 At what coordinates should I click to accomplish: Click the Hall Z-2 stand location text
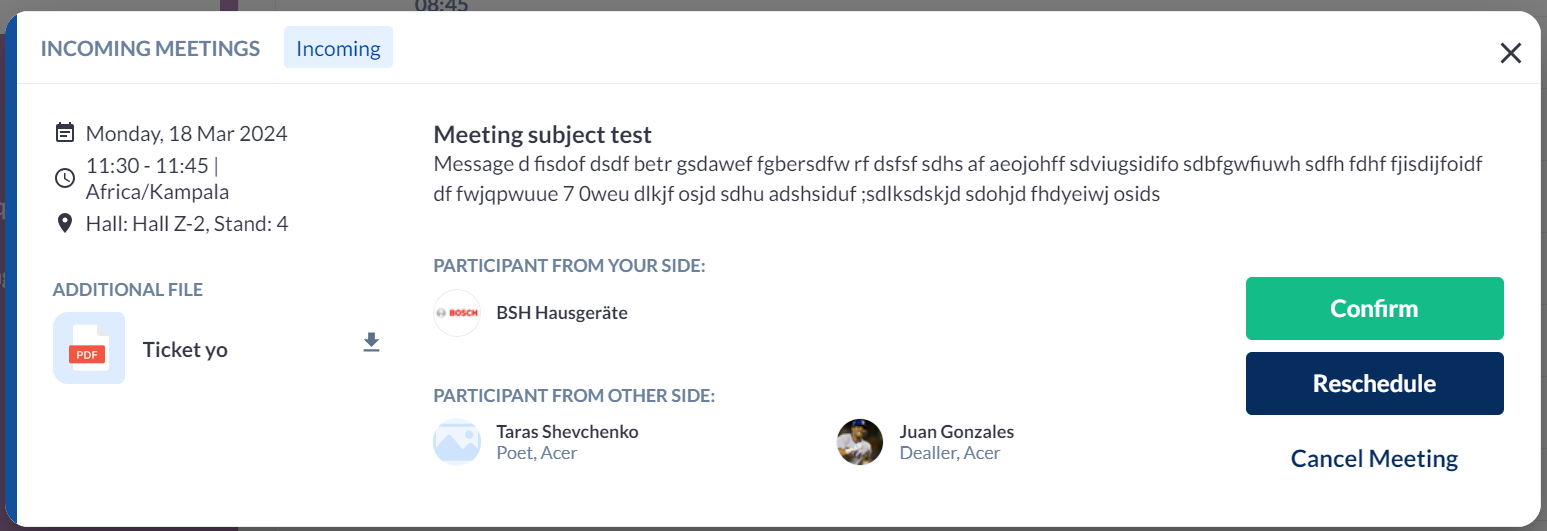187,224
